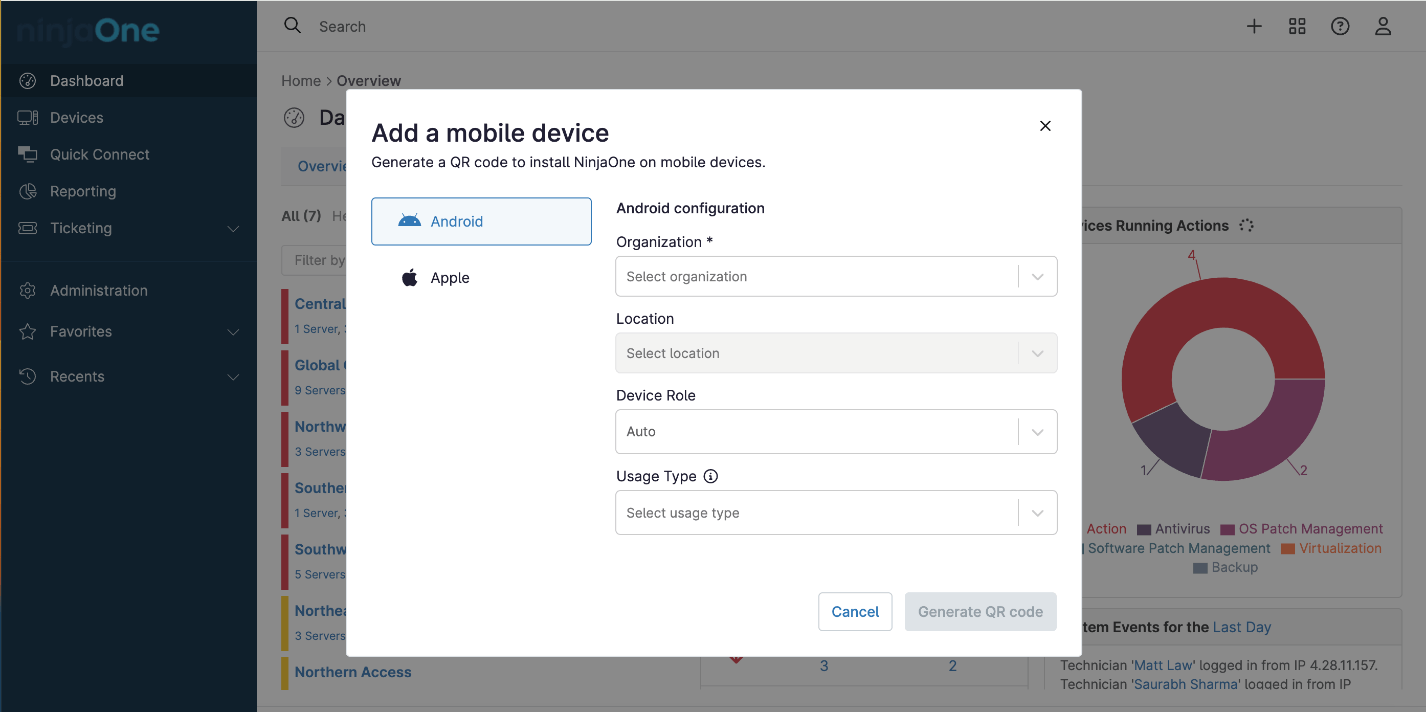Click the Dashboard sidebar icon
The height and width of the screenshot is (712, 1426).
click(28, 81)
